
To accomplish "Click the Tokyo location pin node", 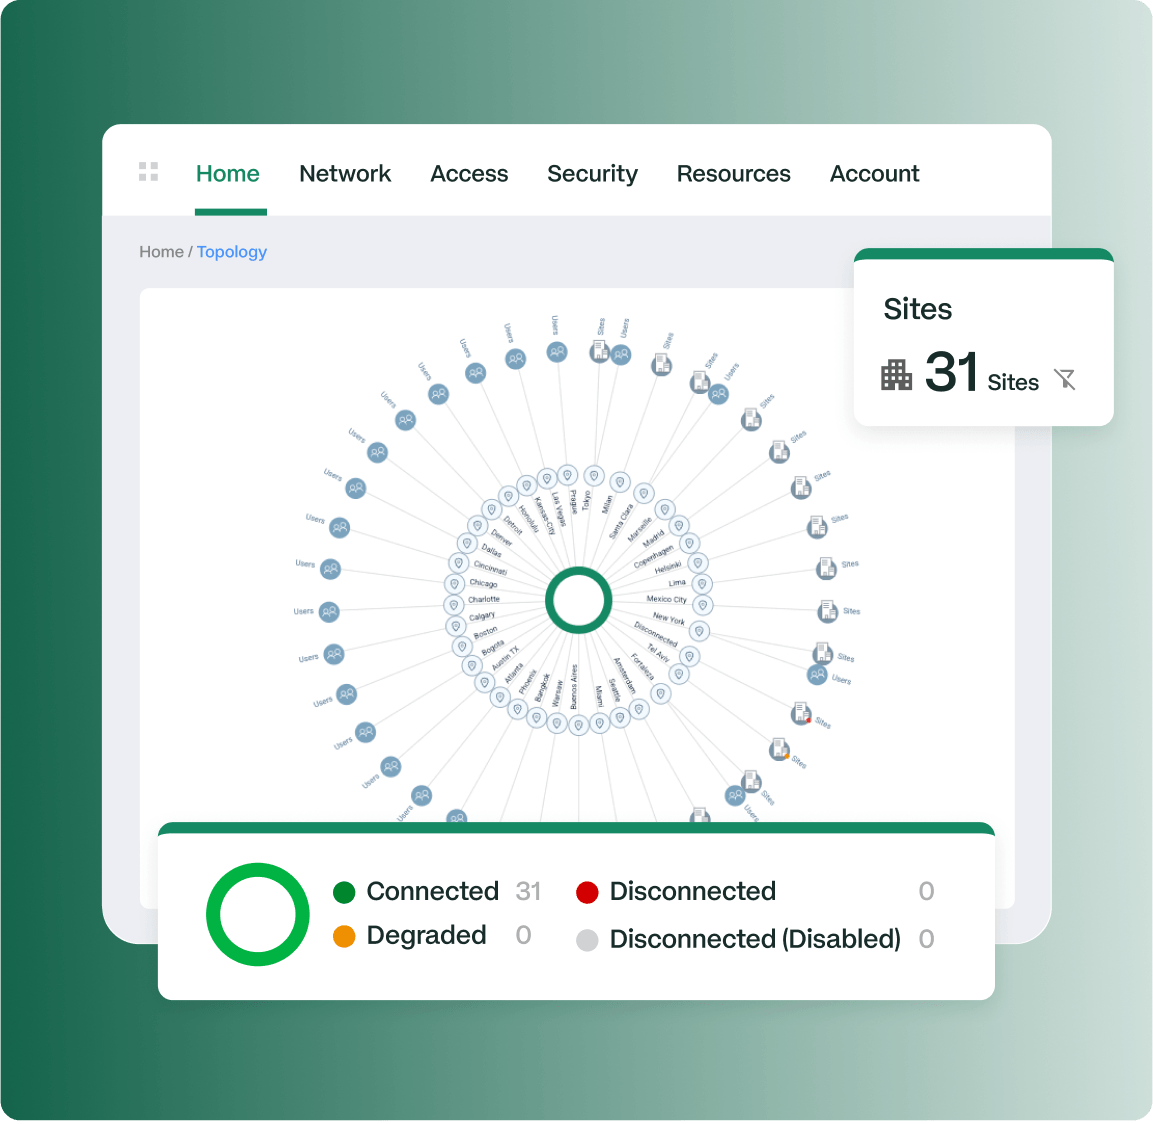I will [x=594, y=475].
